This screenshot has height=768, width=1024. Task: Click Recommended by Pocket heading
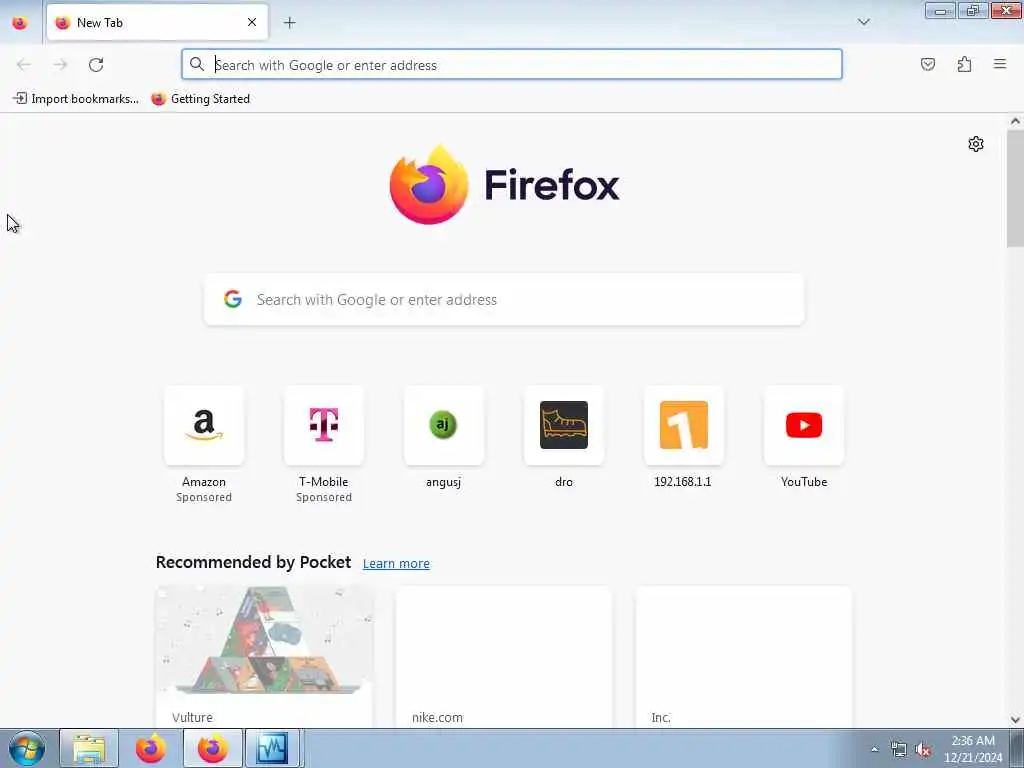coord(253,562)
